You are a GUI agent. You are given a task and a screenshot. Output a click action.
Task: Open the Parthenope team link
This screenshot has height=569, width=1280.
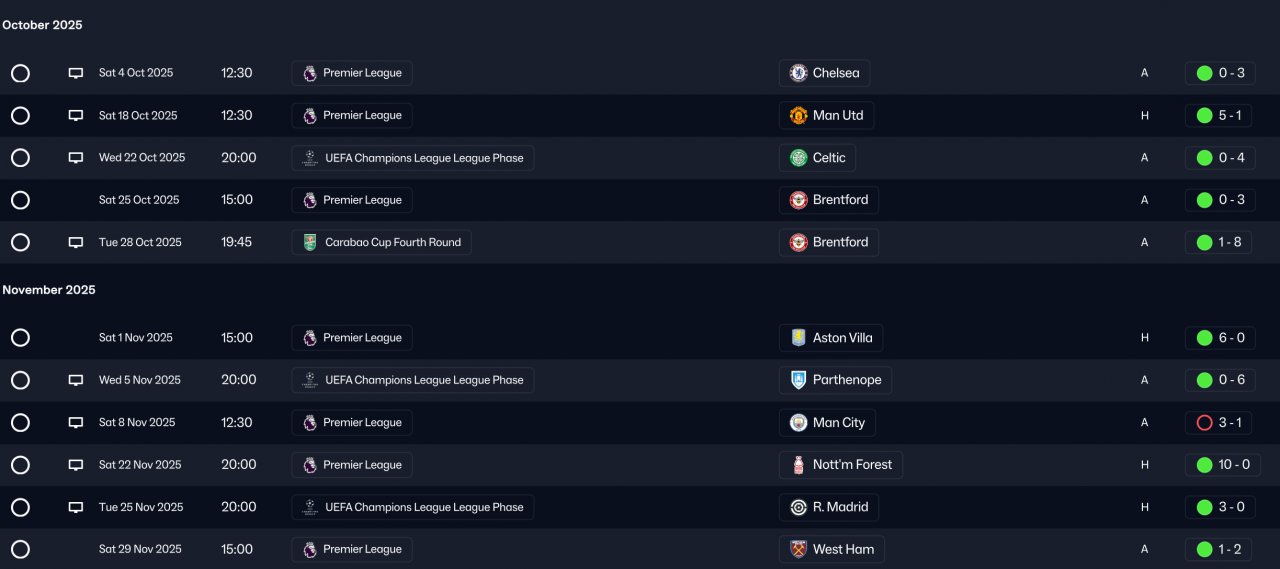(x=835, y=380)
